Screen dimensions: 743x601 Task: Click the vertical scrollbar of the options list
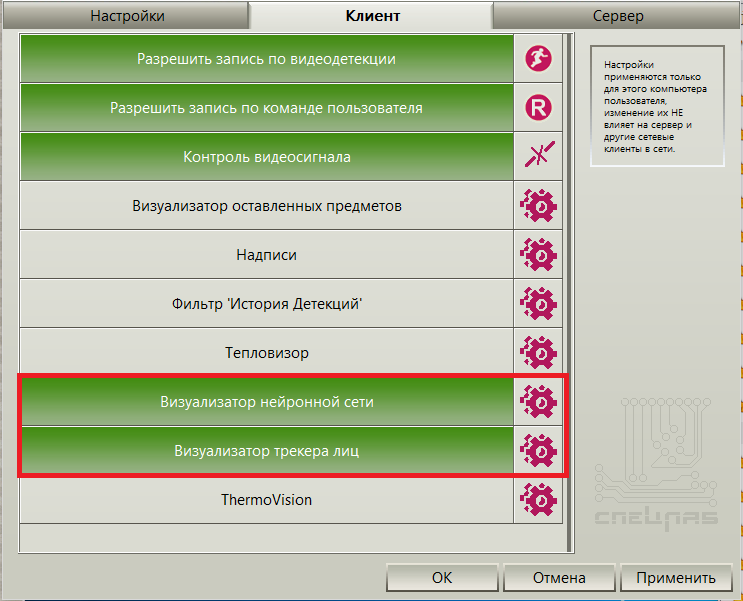coord(568,292)
